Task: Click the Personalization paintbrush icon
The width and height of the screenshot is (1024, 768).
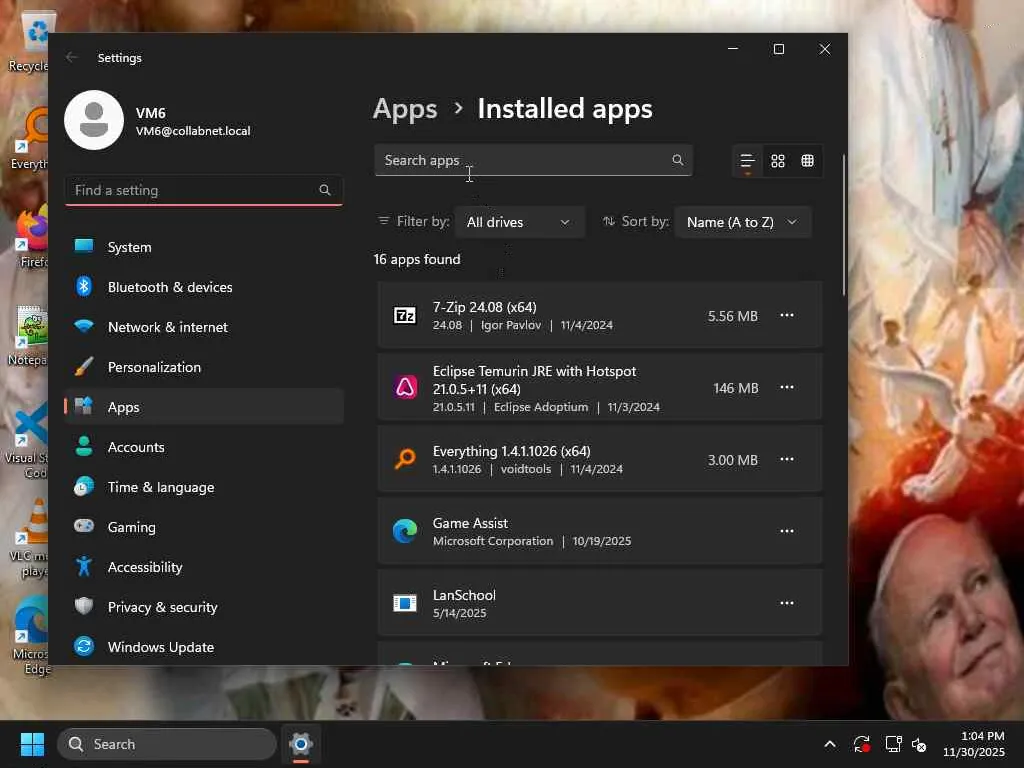Action: pos(84,366)
